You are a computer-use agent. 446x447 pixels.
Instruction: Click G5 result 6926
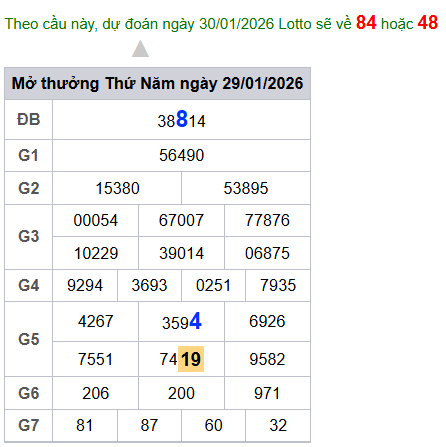(x=267, y=321)
